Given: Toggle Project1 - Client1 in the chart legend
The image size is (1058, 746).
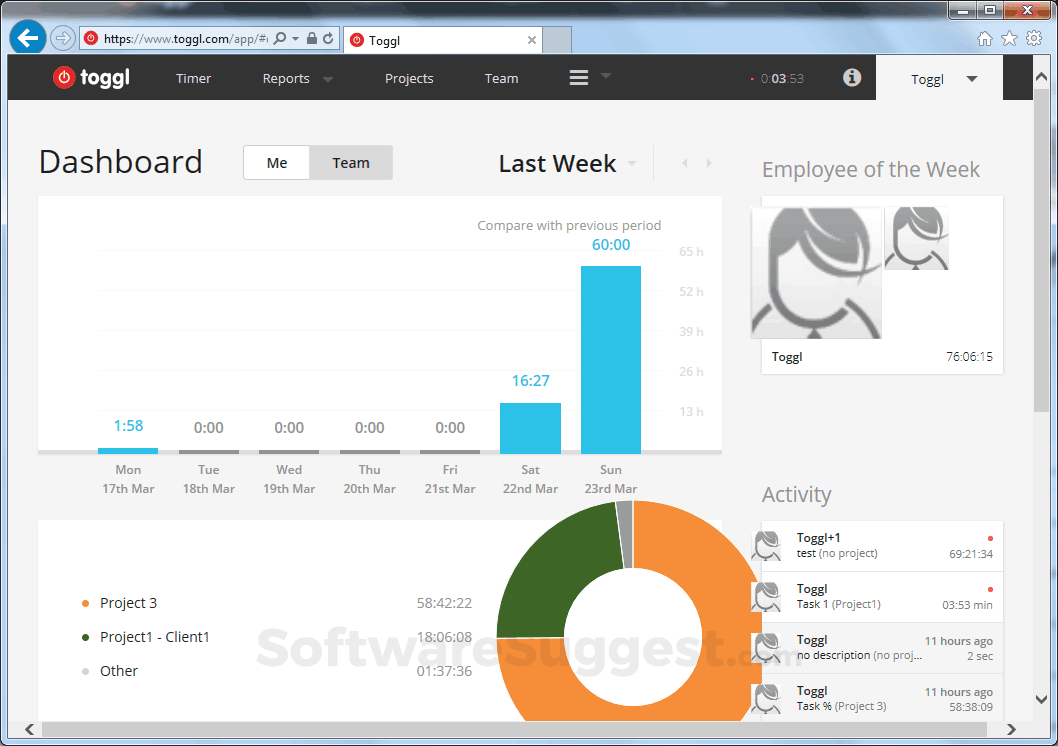Looking at the screenshot, I should click(154, 636).
